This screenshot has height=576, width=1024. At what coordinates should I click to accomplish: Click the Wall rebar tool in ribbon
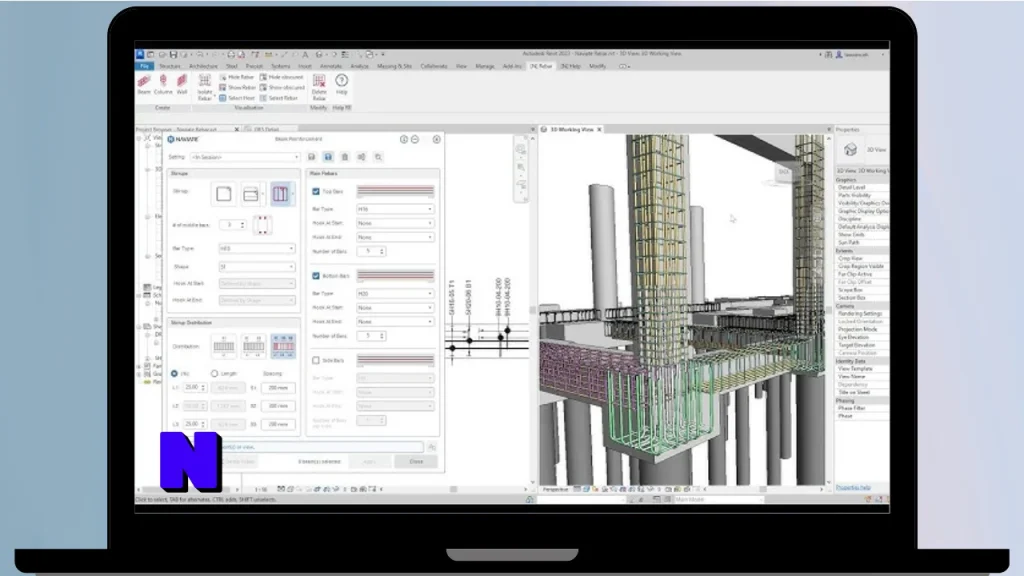pyautogui.click(x=182, y=84)
